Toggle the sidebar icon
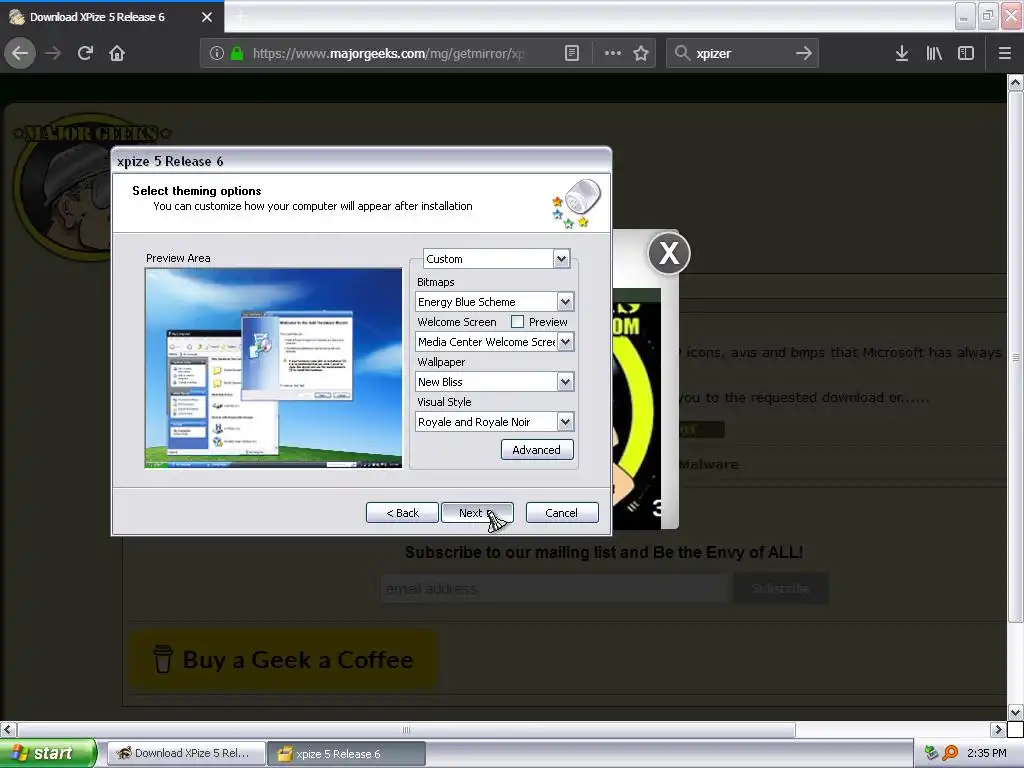 pyautogui.click(x=966, y=53)
